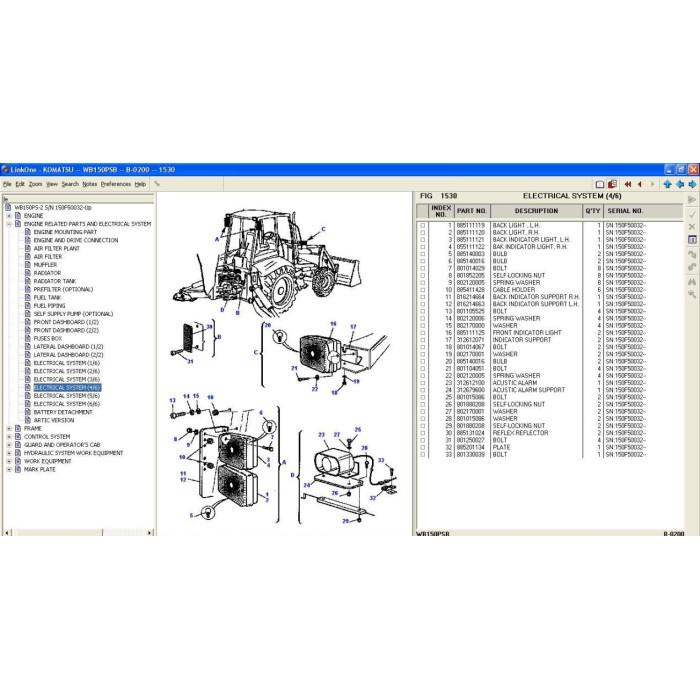Expand GUARD AND OPERATOR'S CAB node
The width and height of the screenshot is (700, 700).
9,445
